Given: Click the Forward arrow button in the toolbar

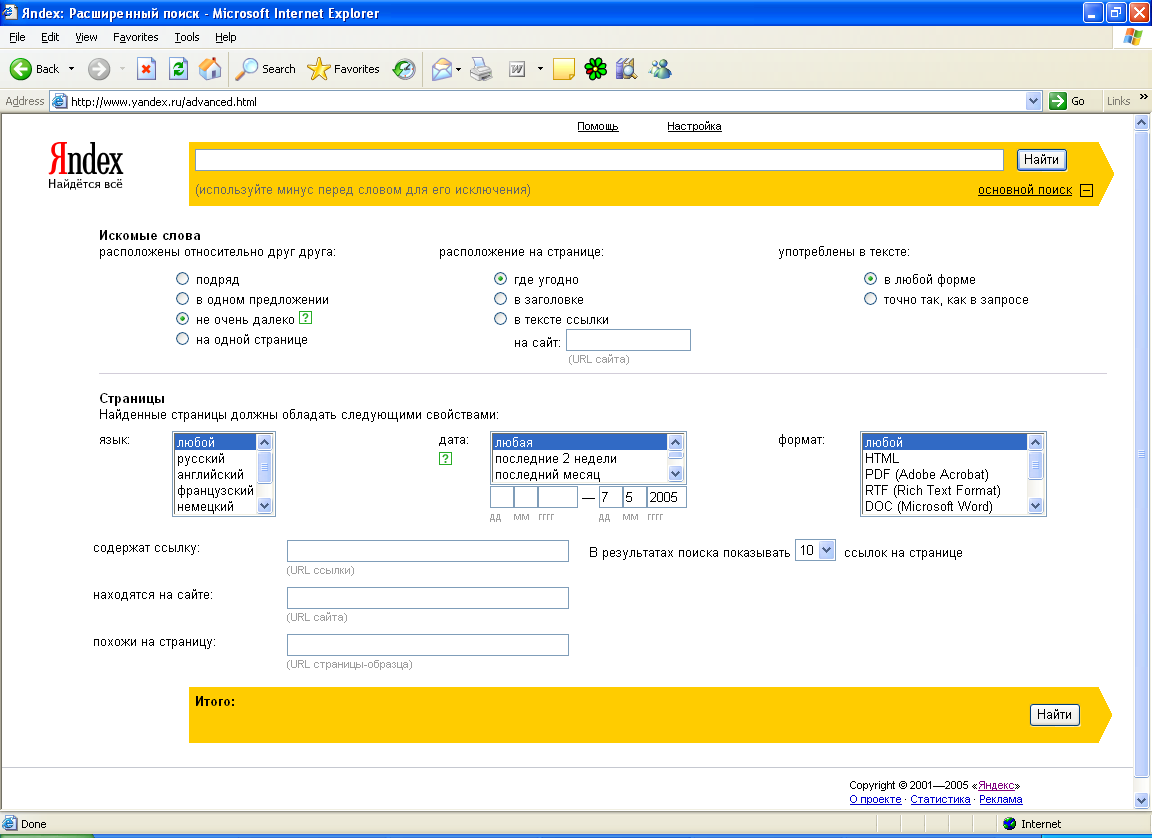Looking at the screenshot, I should pyautogui.click(x=98, y=69).
